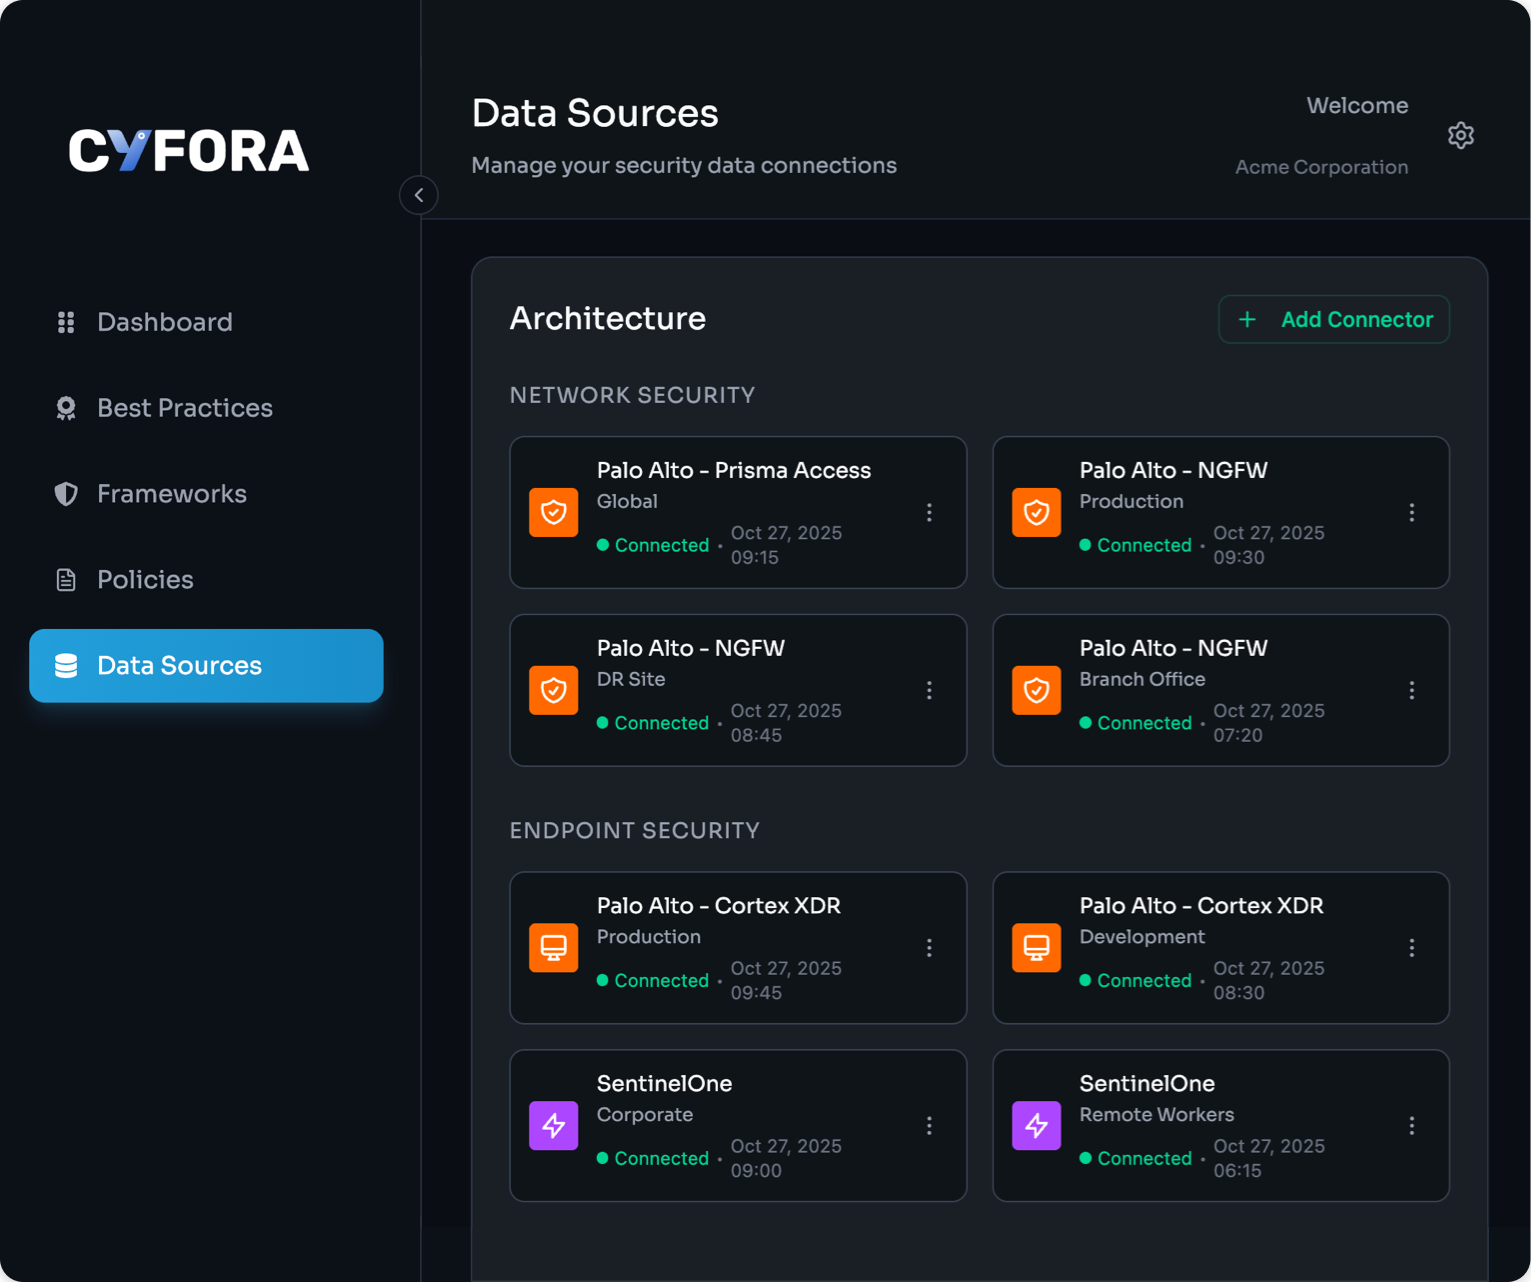Click the Add Connector button

point(1334,319)
